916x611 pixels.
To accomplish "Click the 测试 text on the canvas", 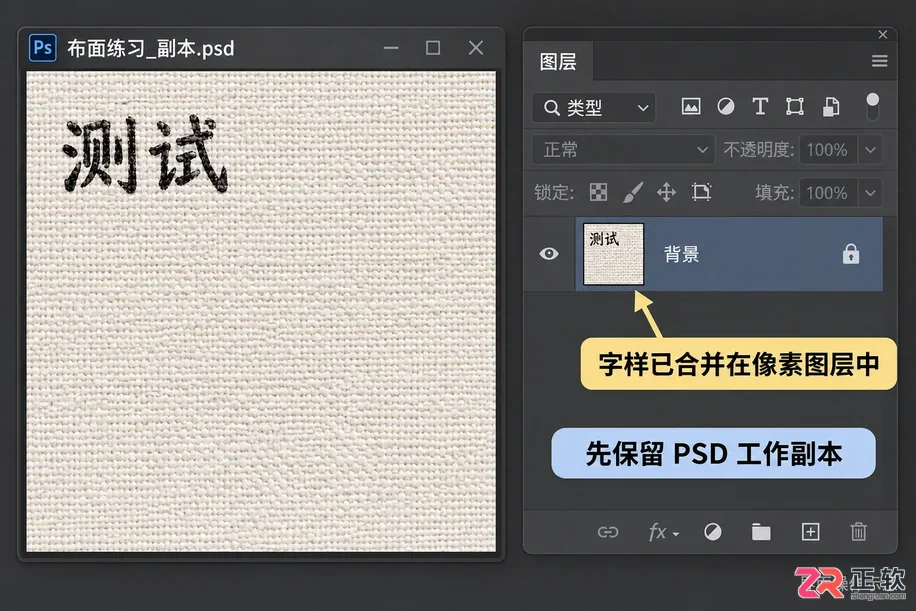I will click(x=144, y=154).
